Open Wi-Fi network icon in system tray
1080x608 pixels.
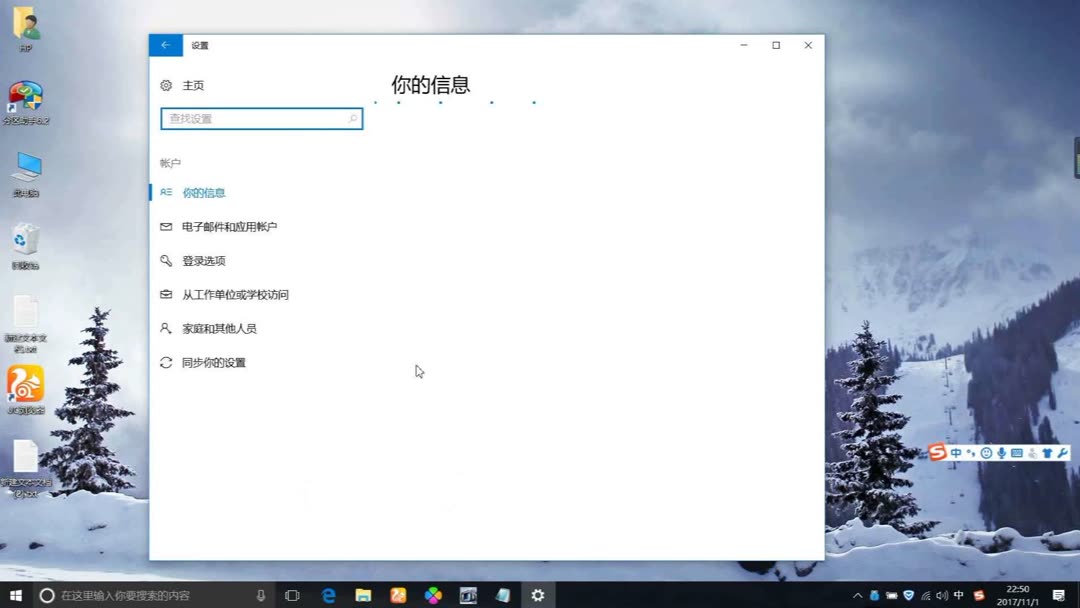926,595
